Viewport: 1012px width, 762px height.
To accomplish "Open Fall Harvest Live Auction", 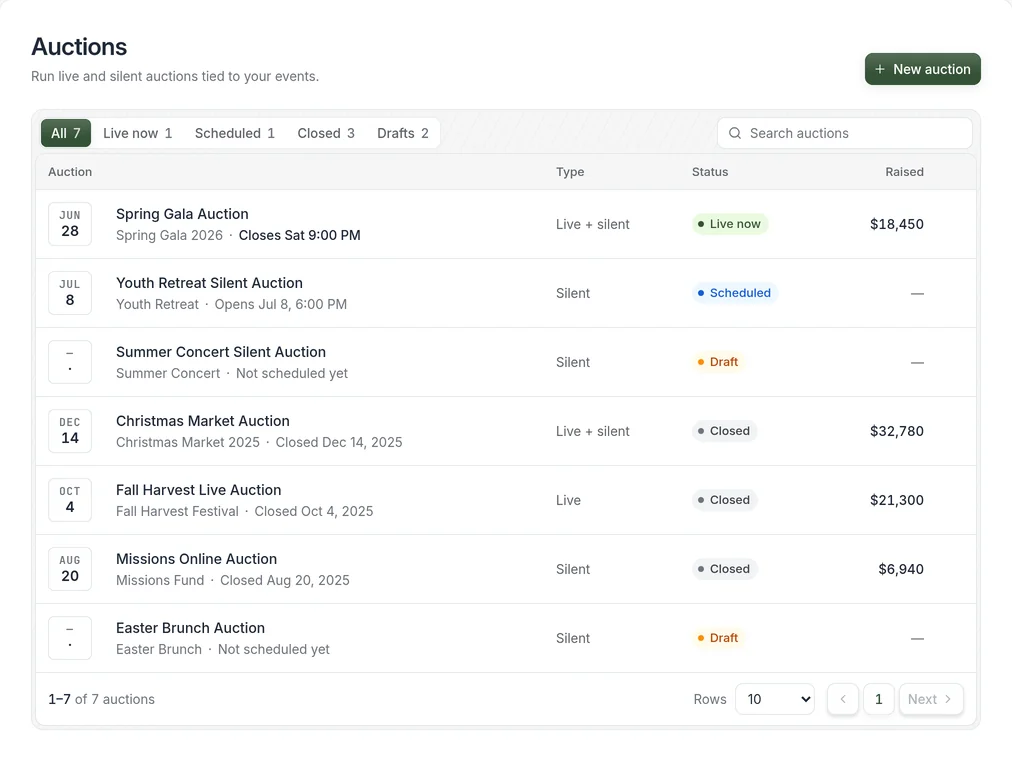I will pyautogui.click(x=199, y=490).
